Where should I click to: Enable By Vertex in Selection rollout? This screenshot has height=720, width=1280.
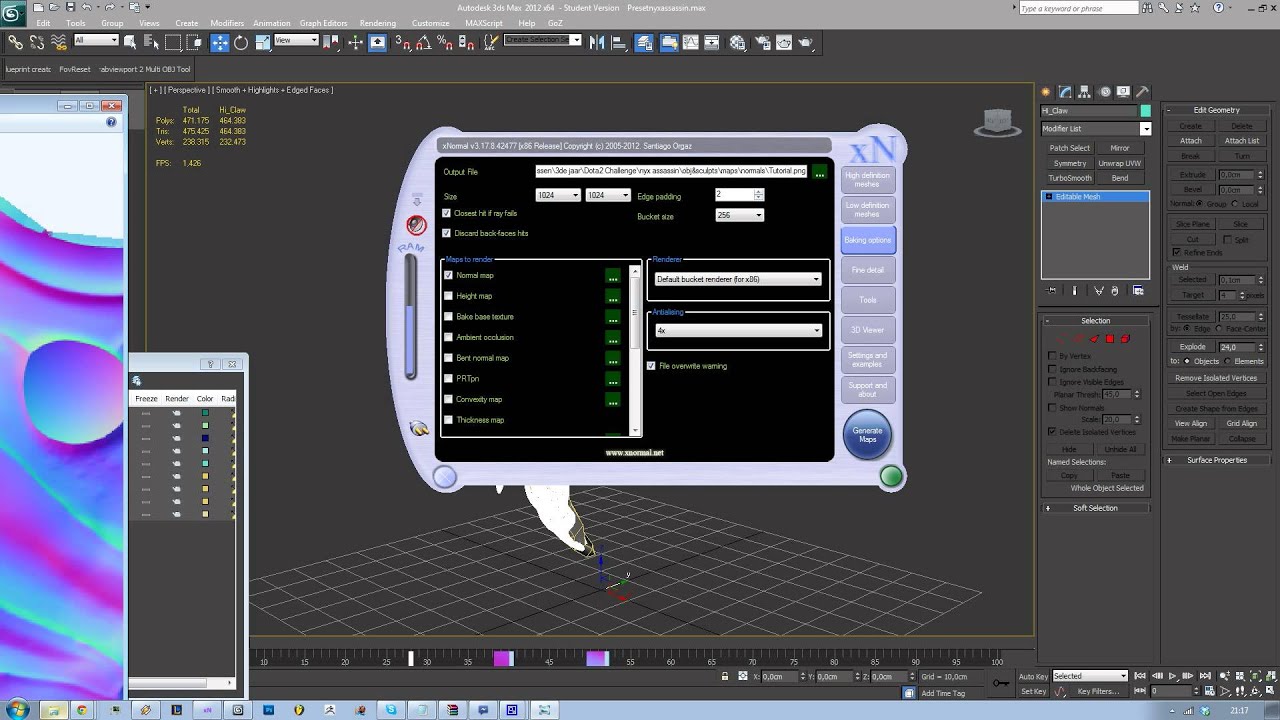1051,356
